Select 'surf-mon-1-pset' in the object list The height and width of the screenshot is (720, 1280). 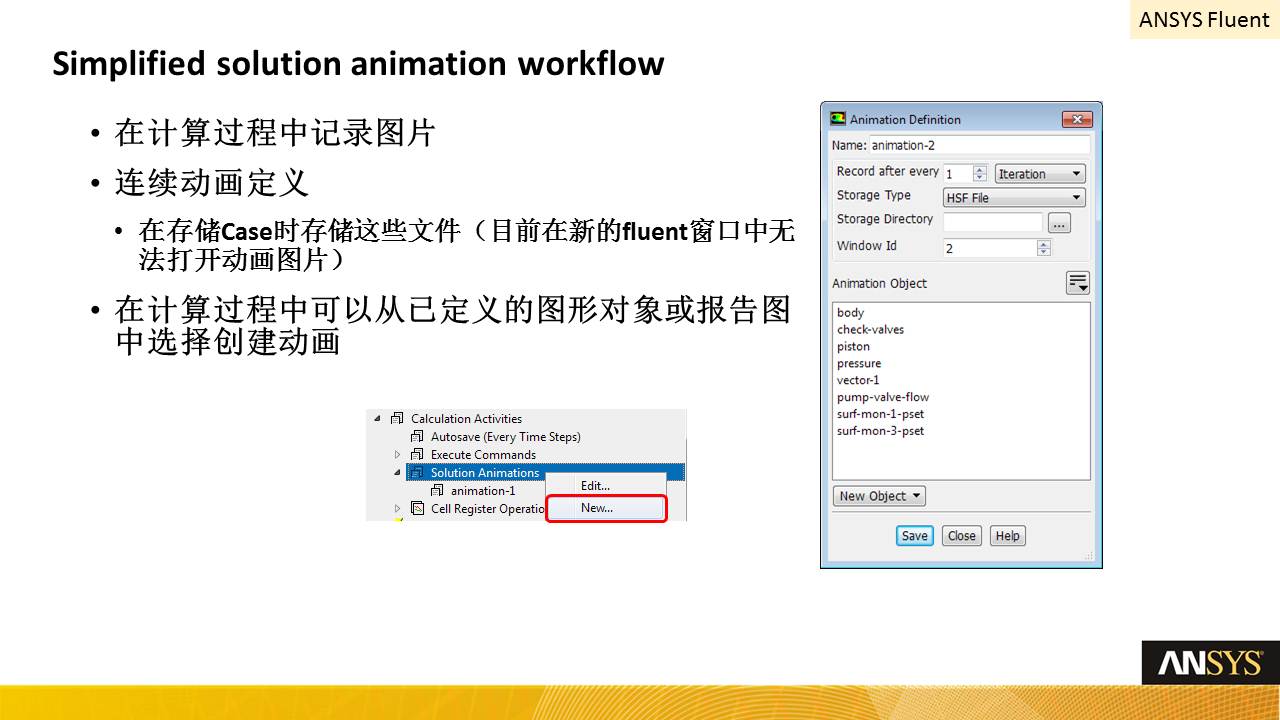pyautogui.click(x=880, y=414)
